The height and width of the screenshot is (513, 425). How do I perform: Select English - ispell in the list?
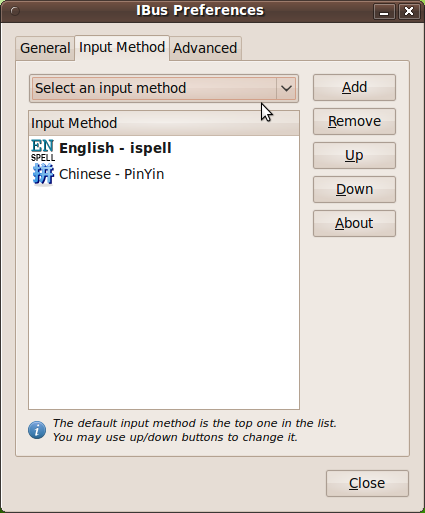click(164, 149)
